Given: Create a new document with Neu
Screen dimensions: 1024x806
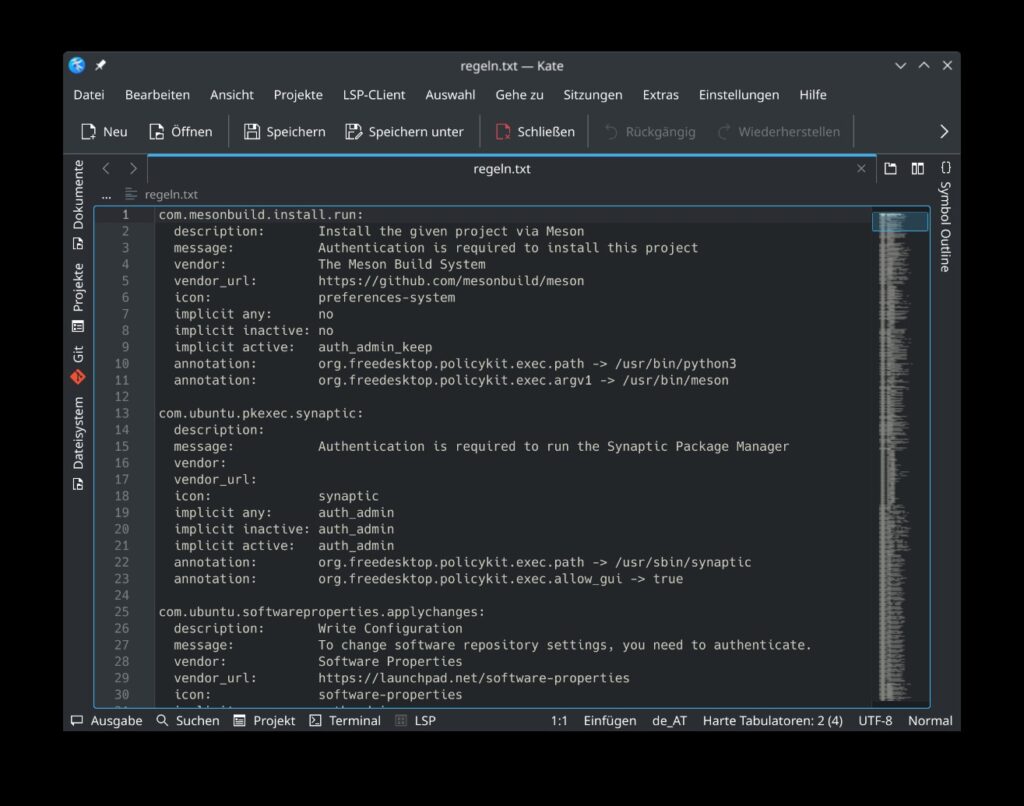Looking at the screenshot, I should click(104, 132).
